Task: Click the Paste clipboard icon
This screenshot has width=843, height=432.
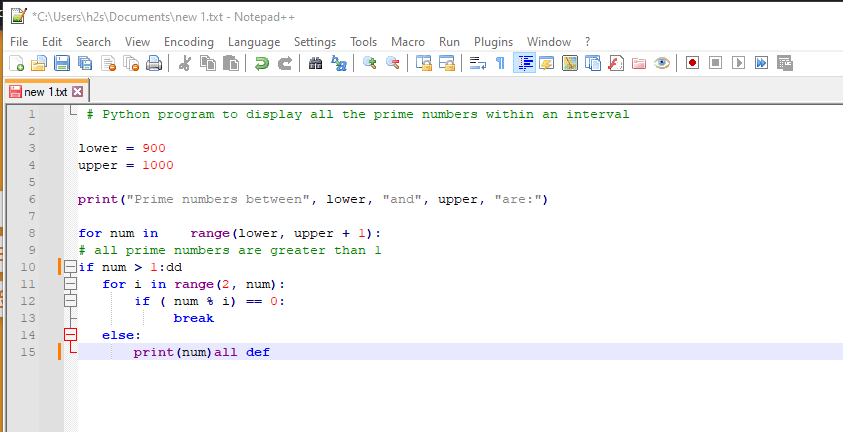Action: [231, 63]
